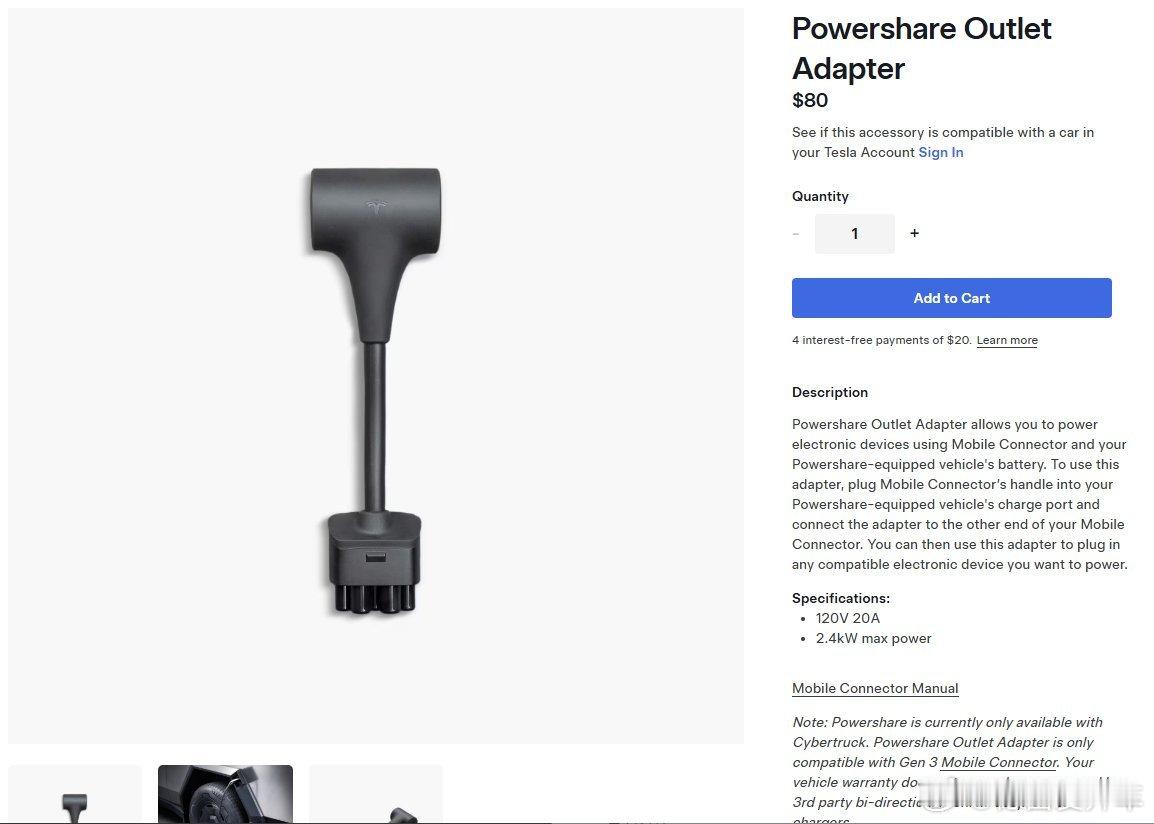
Task: Click the Powershare Outlet Adapter title
Action: [x=921, y=49]
